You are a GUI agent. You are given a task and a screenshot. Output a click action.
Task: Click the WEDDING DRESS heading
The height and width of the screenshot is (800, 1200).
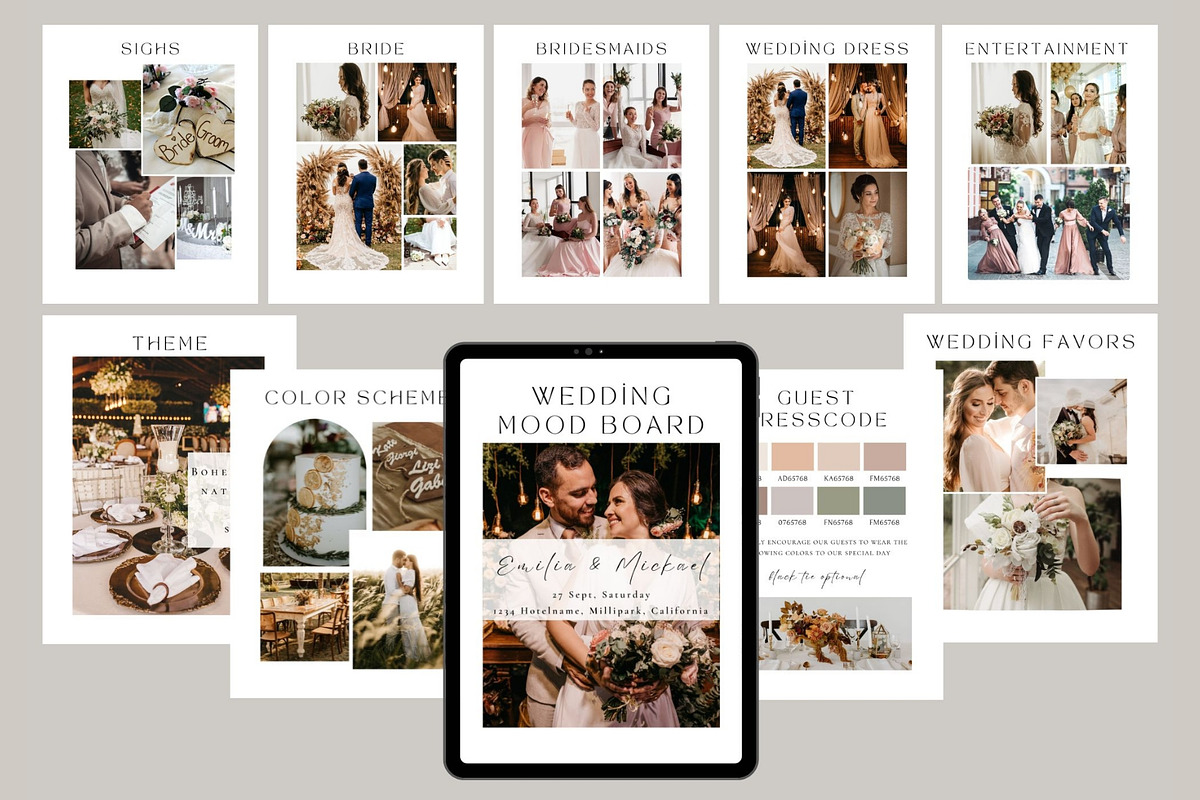[x=827, y=48]
